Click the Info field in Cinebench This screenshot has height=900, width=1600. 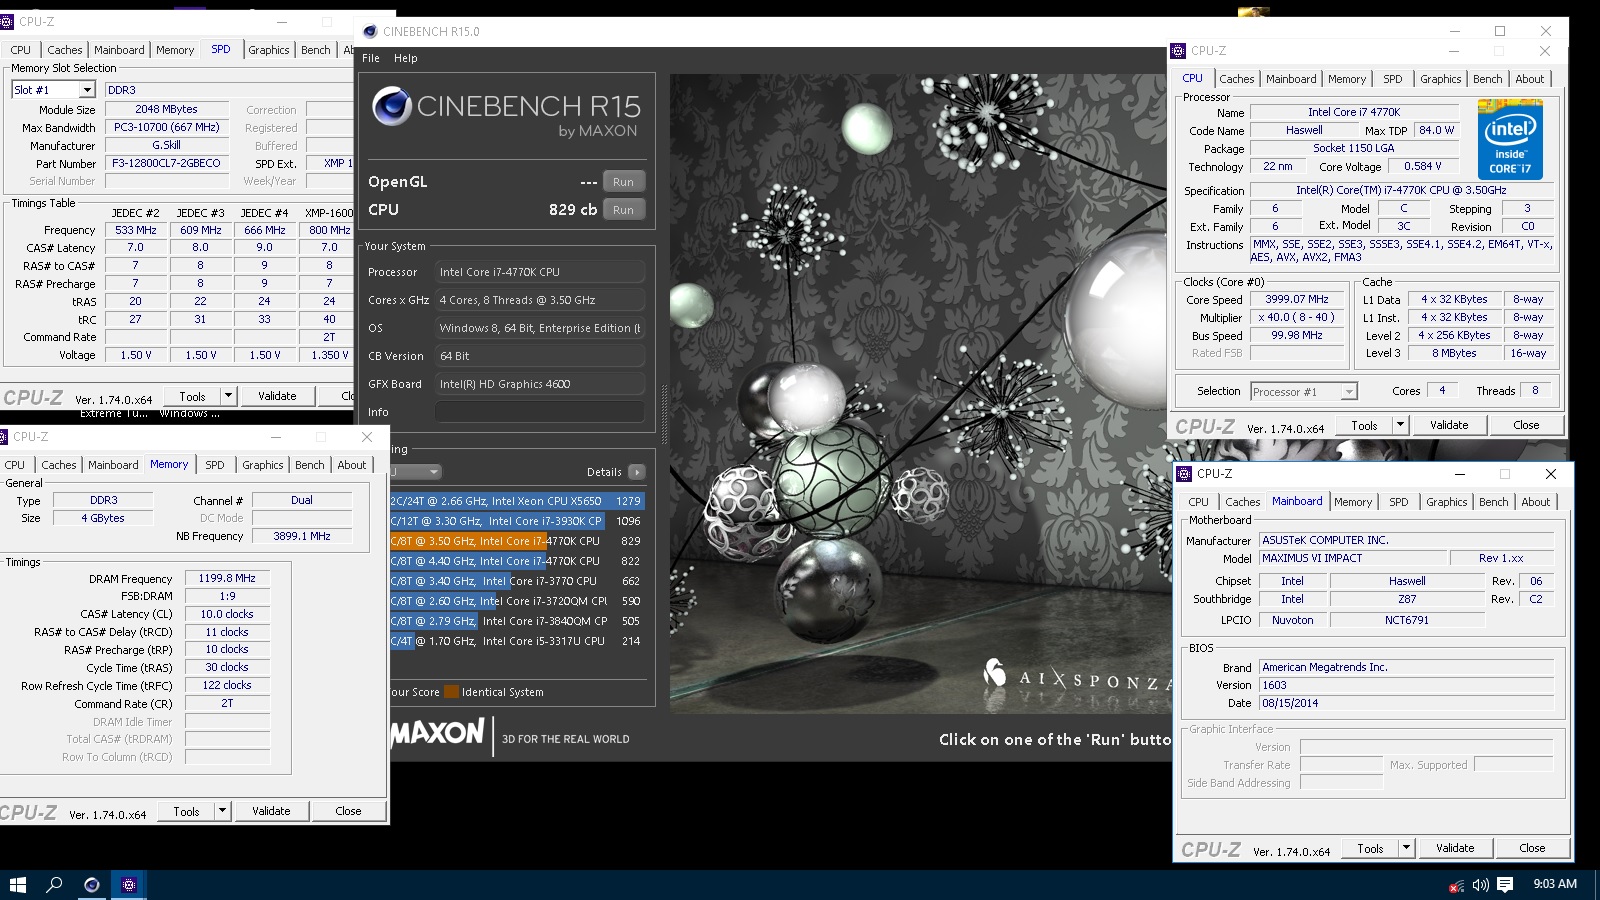(540, 412)
